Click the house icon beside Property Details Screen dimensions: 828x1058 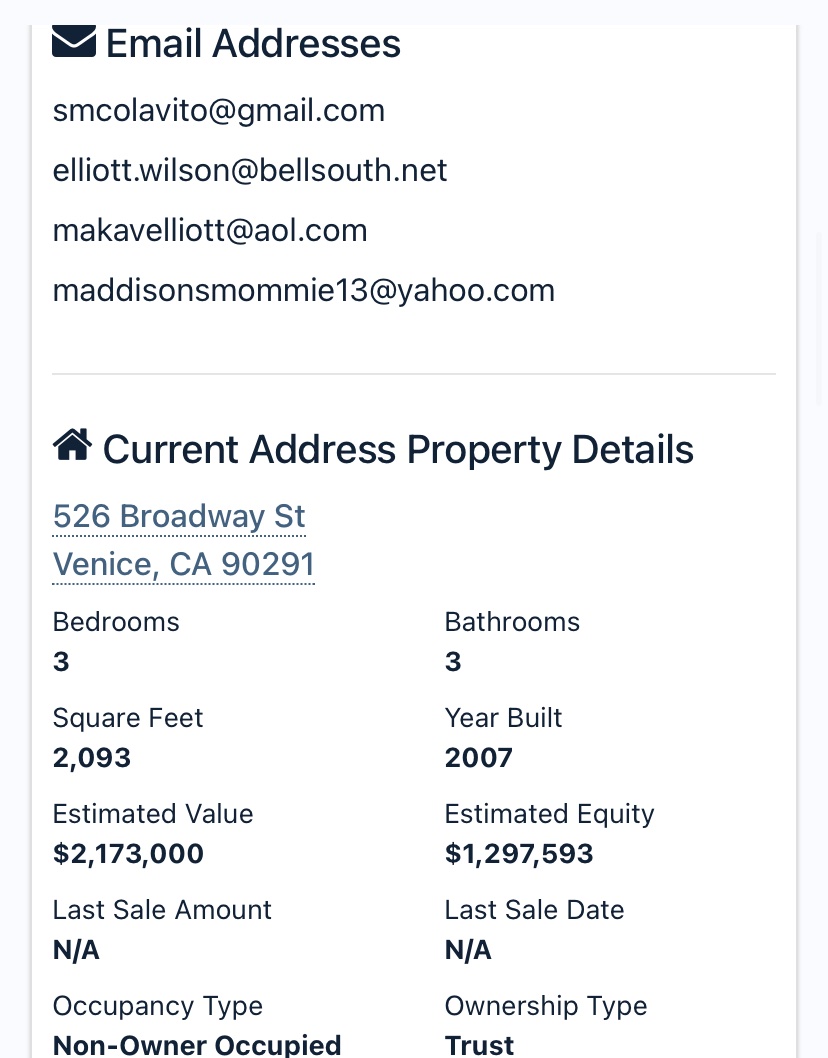72,445
